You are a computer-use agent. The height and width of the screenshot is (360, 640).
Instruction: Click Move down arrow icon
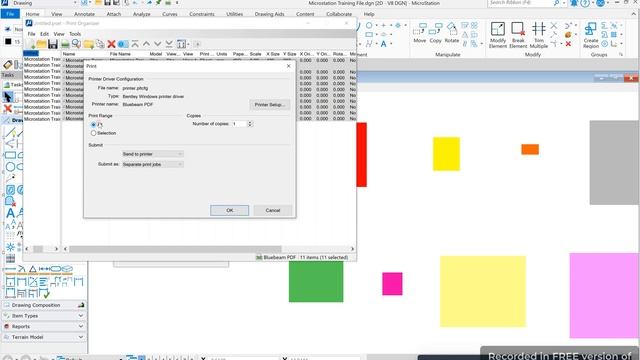coord(157,44)
